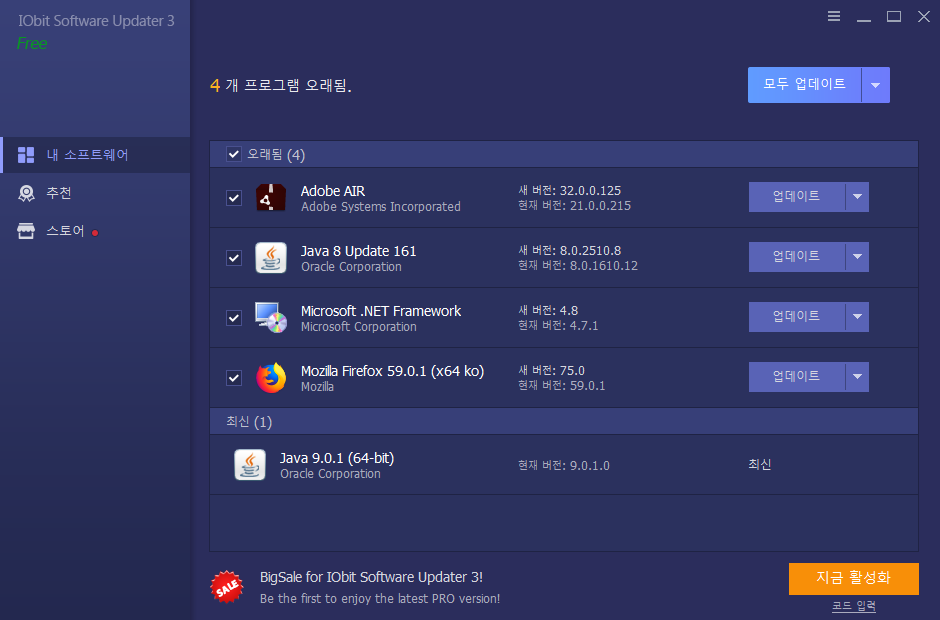Uncheck the Microsoft .NET Framework checkbox
The height and width of the screenshot is (620, 940).
tap(234, 318)
